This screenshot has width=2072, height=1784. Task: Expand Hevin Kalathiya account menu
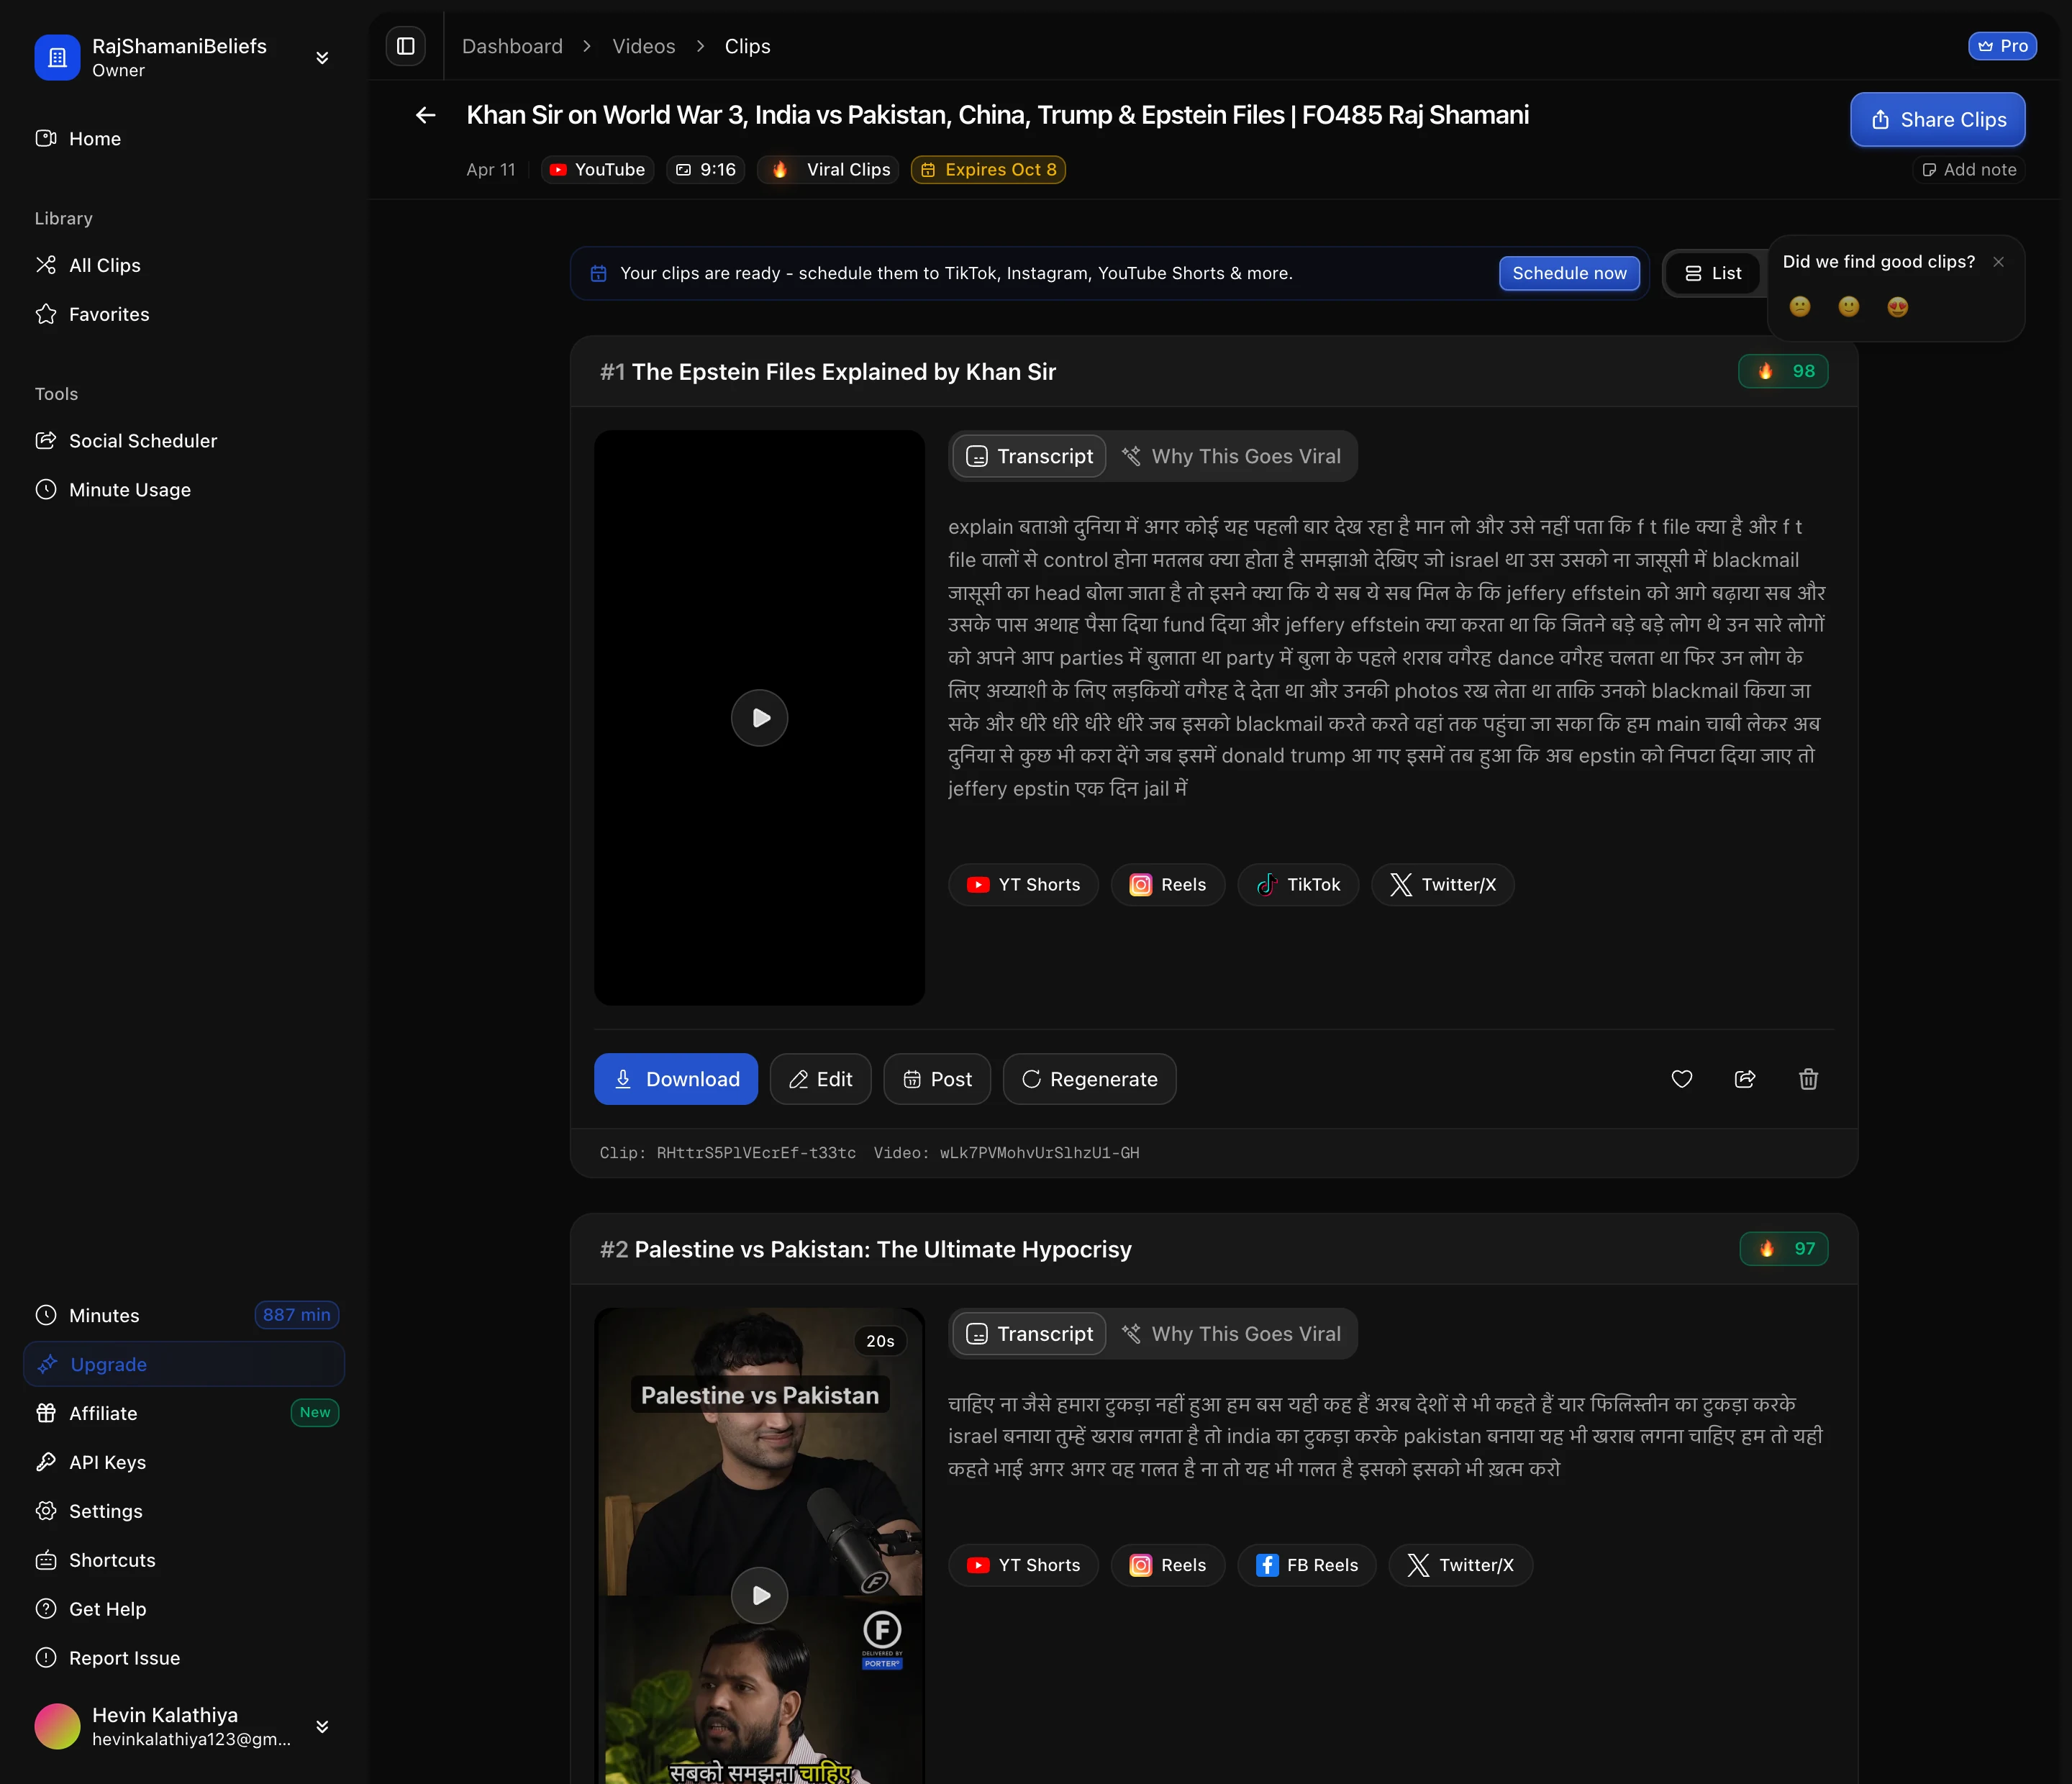[x=322, y=1727]
